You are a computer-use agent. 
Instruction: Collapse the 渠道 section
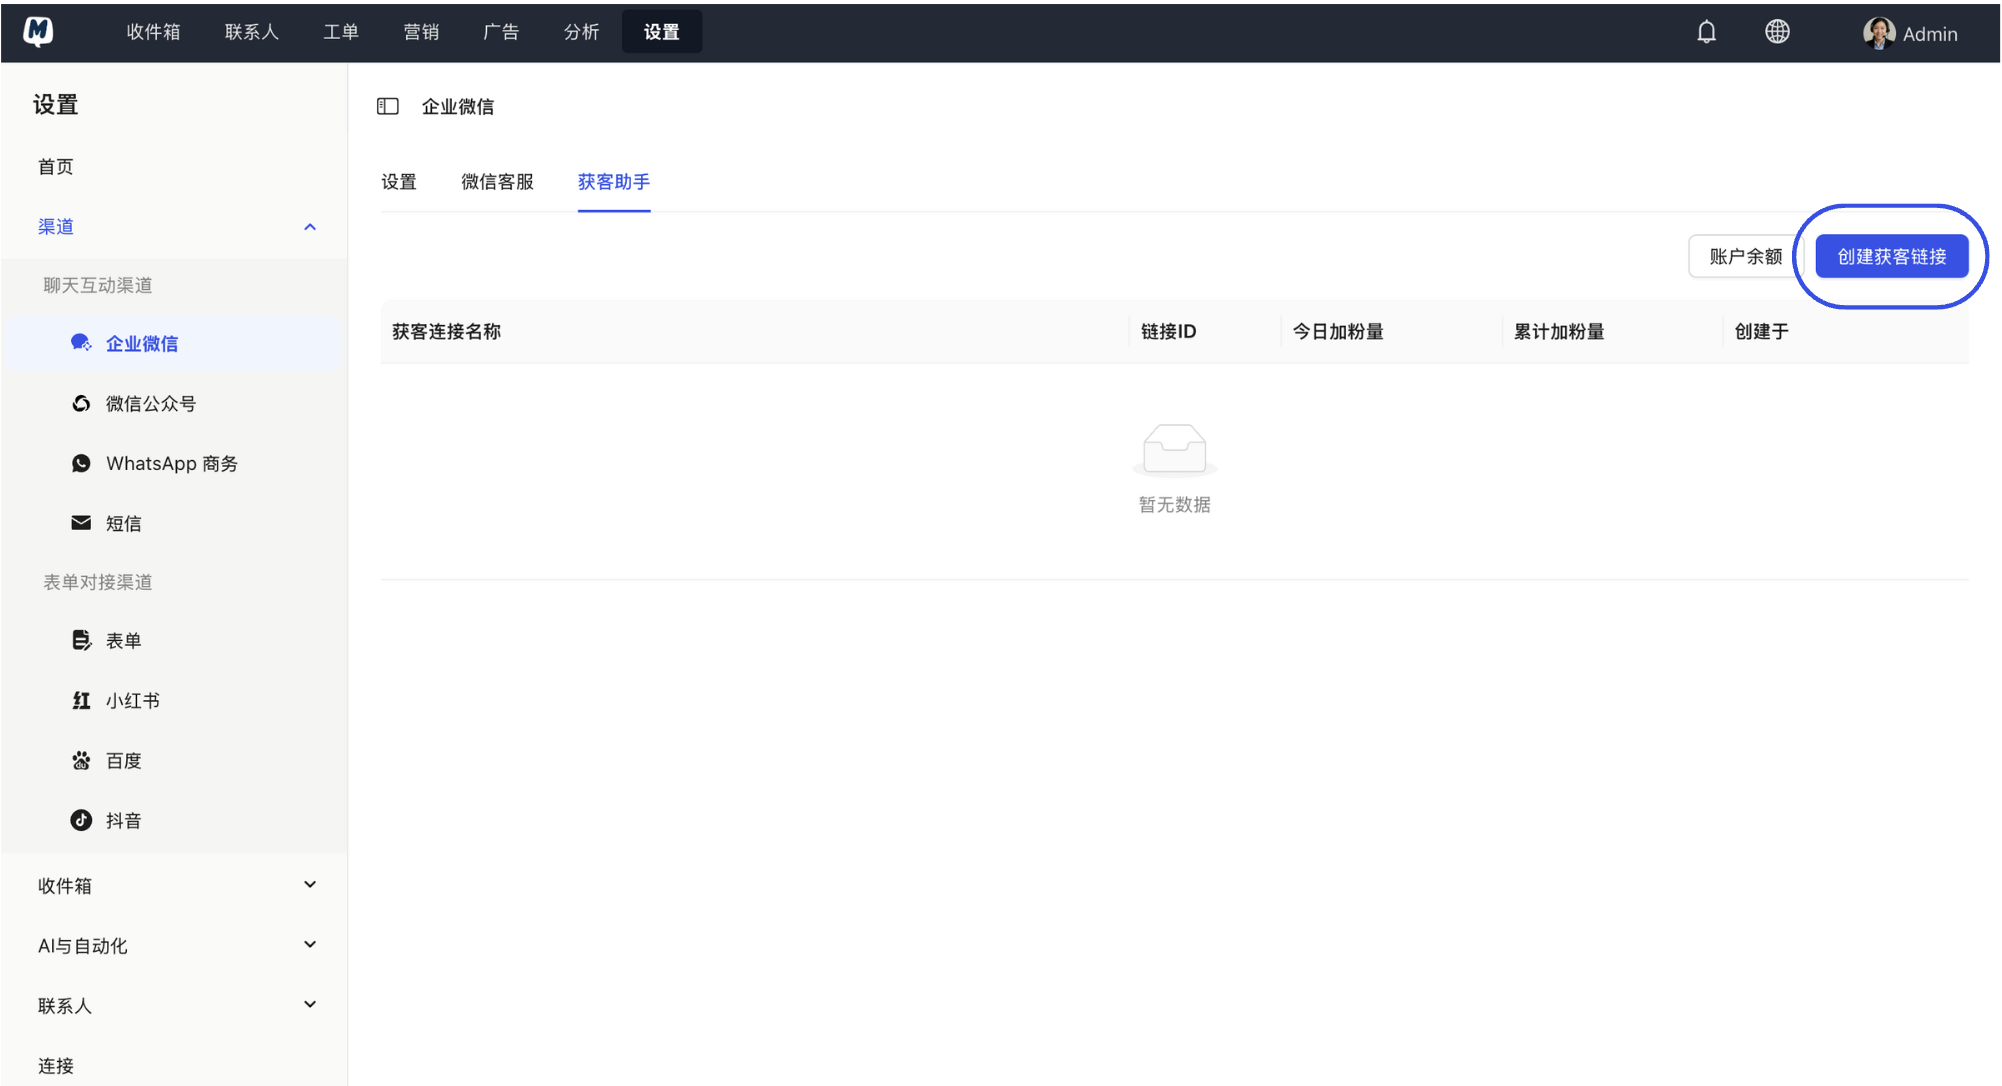310,226
